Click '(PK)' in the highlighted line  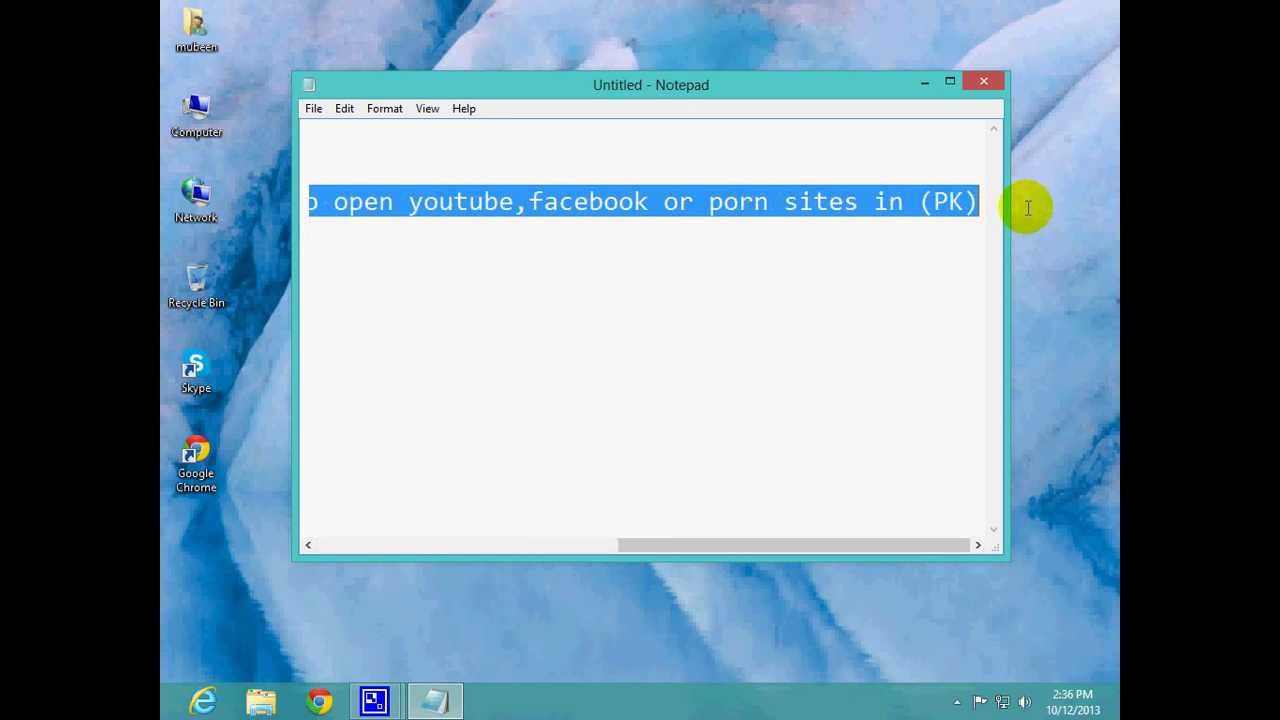tap(948, 202)
